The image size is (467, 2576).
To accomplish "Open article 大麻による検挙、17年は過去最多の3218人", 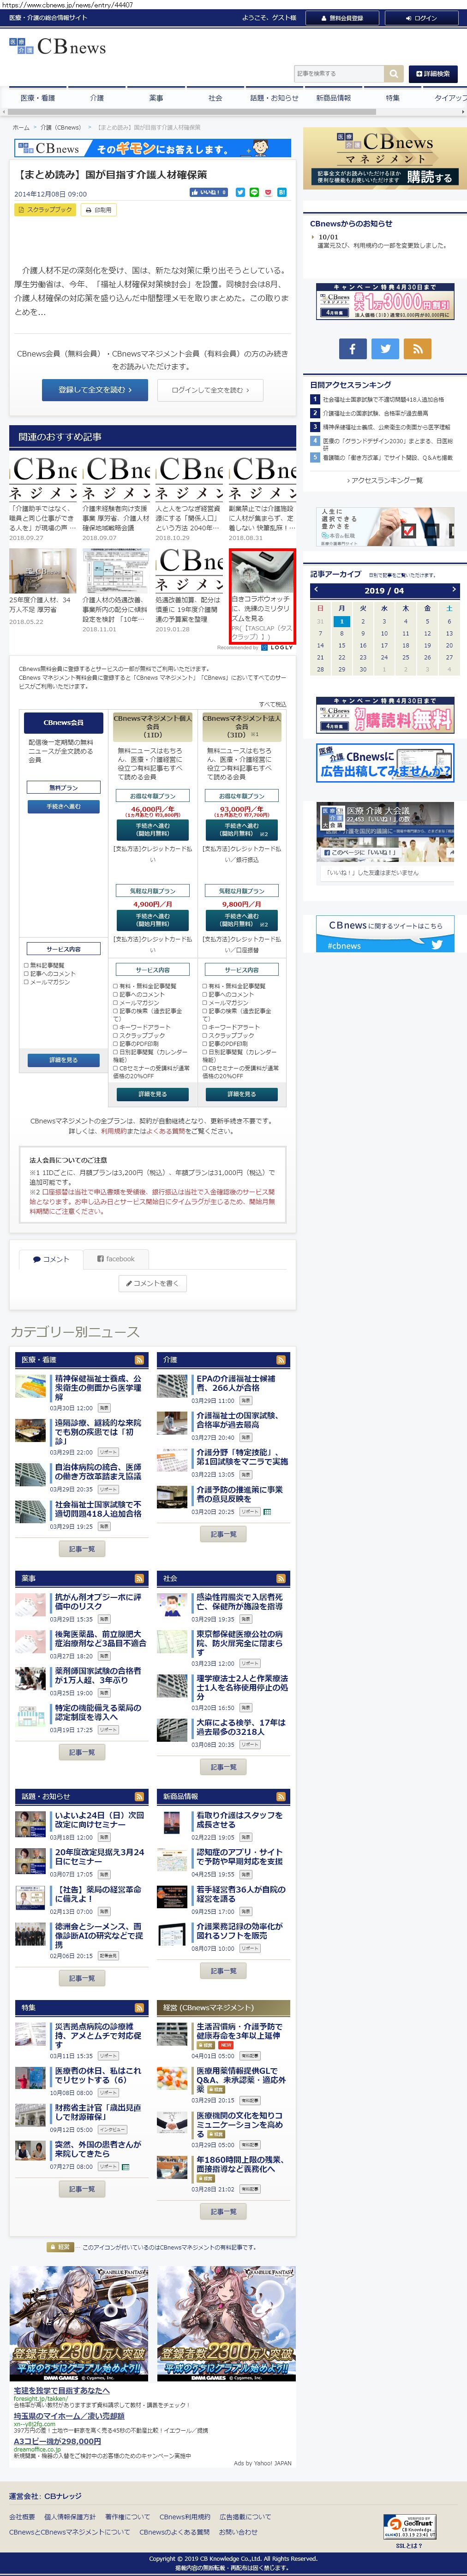I will pyautogui.click(x=240, y=1727).
